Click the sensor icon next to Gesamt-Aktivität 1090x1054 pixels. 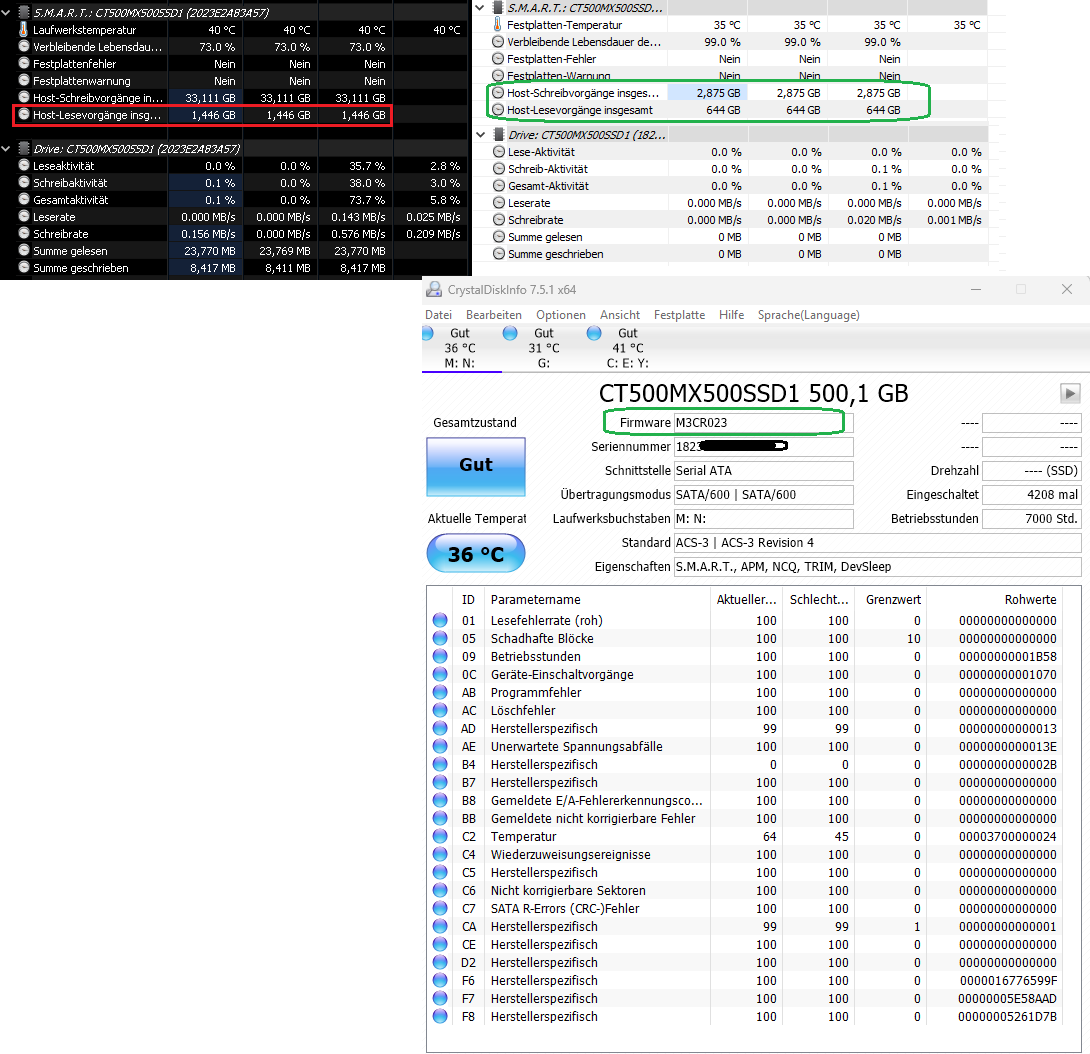coord(498,186)
